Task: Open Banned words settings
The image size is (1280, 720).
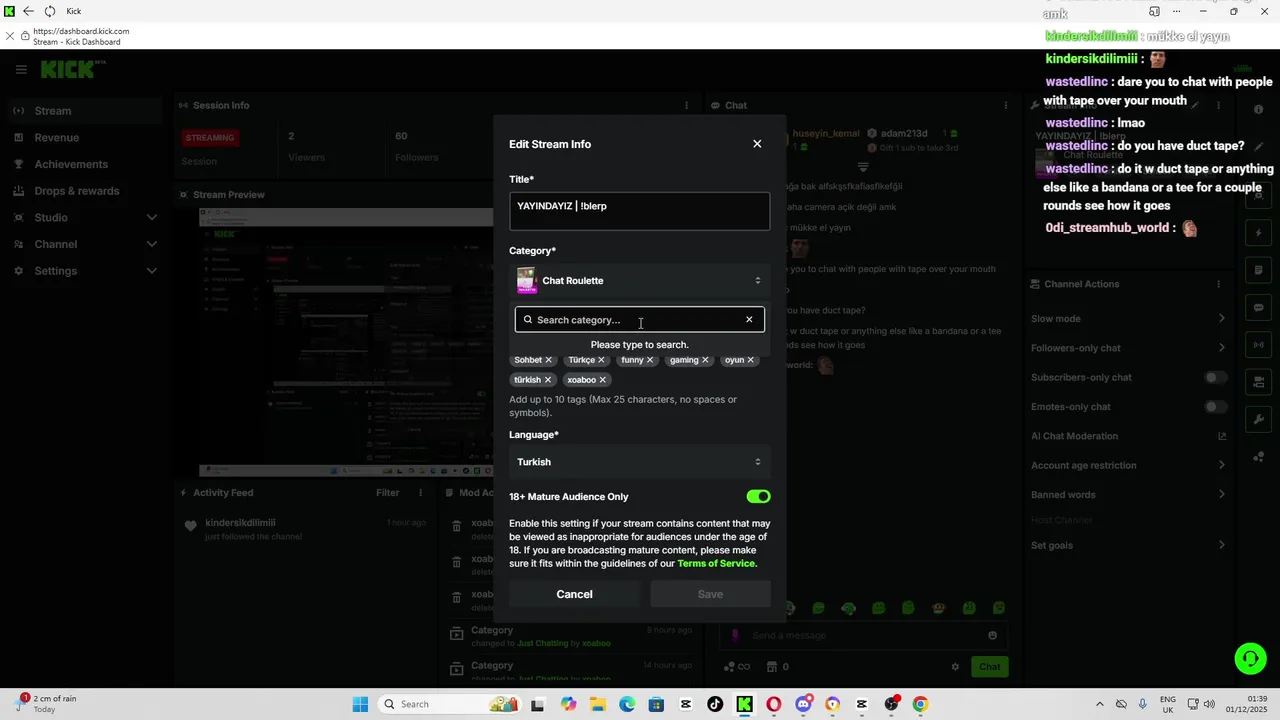Action: tap(1128, 495)
